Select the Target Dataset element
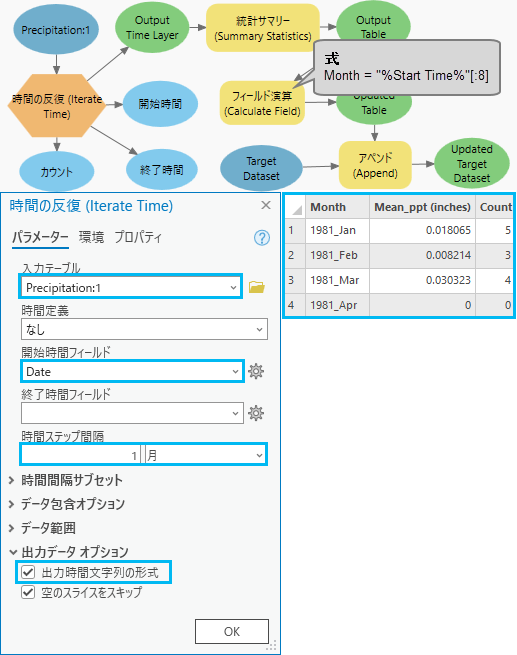 click(261, 168)
